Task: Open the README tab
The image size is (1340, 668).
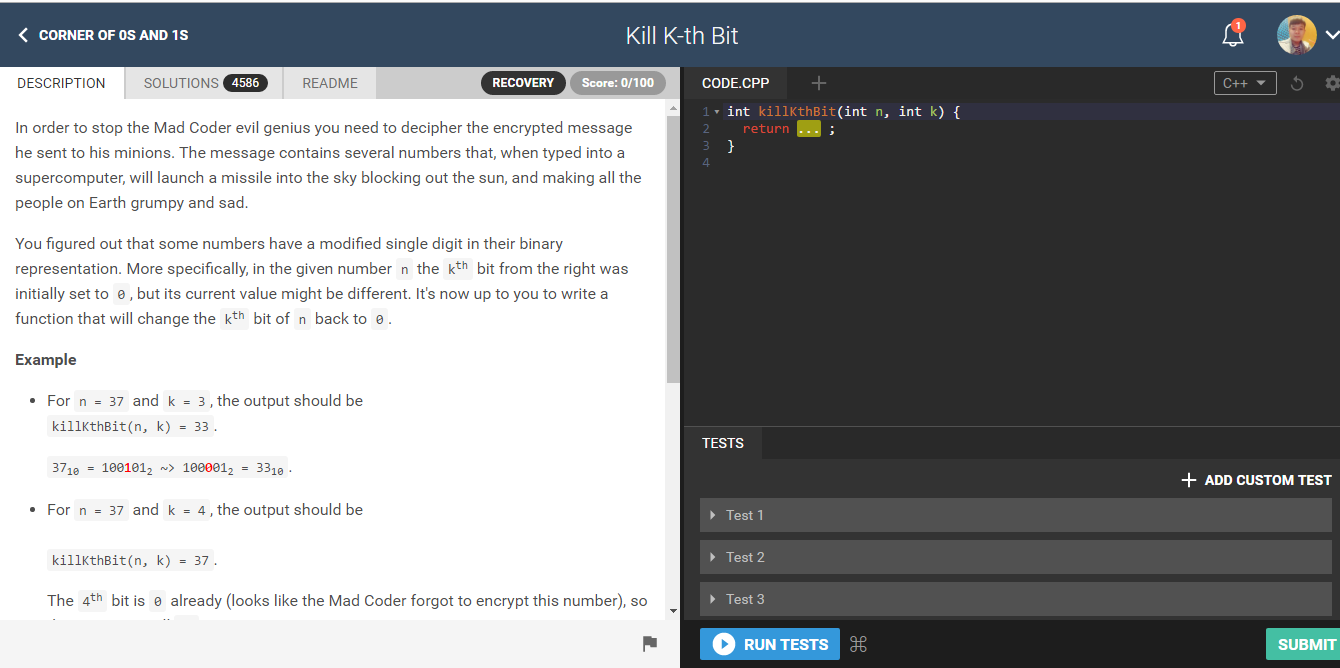Action: pyautogui.click(x=329, y=83)
